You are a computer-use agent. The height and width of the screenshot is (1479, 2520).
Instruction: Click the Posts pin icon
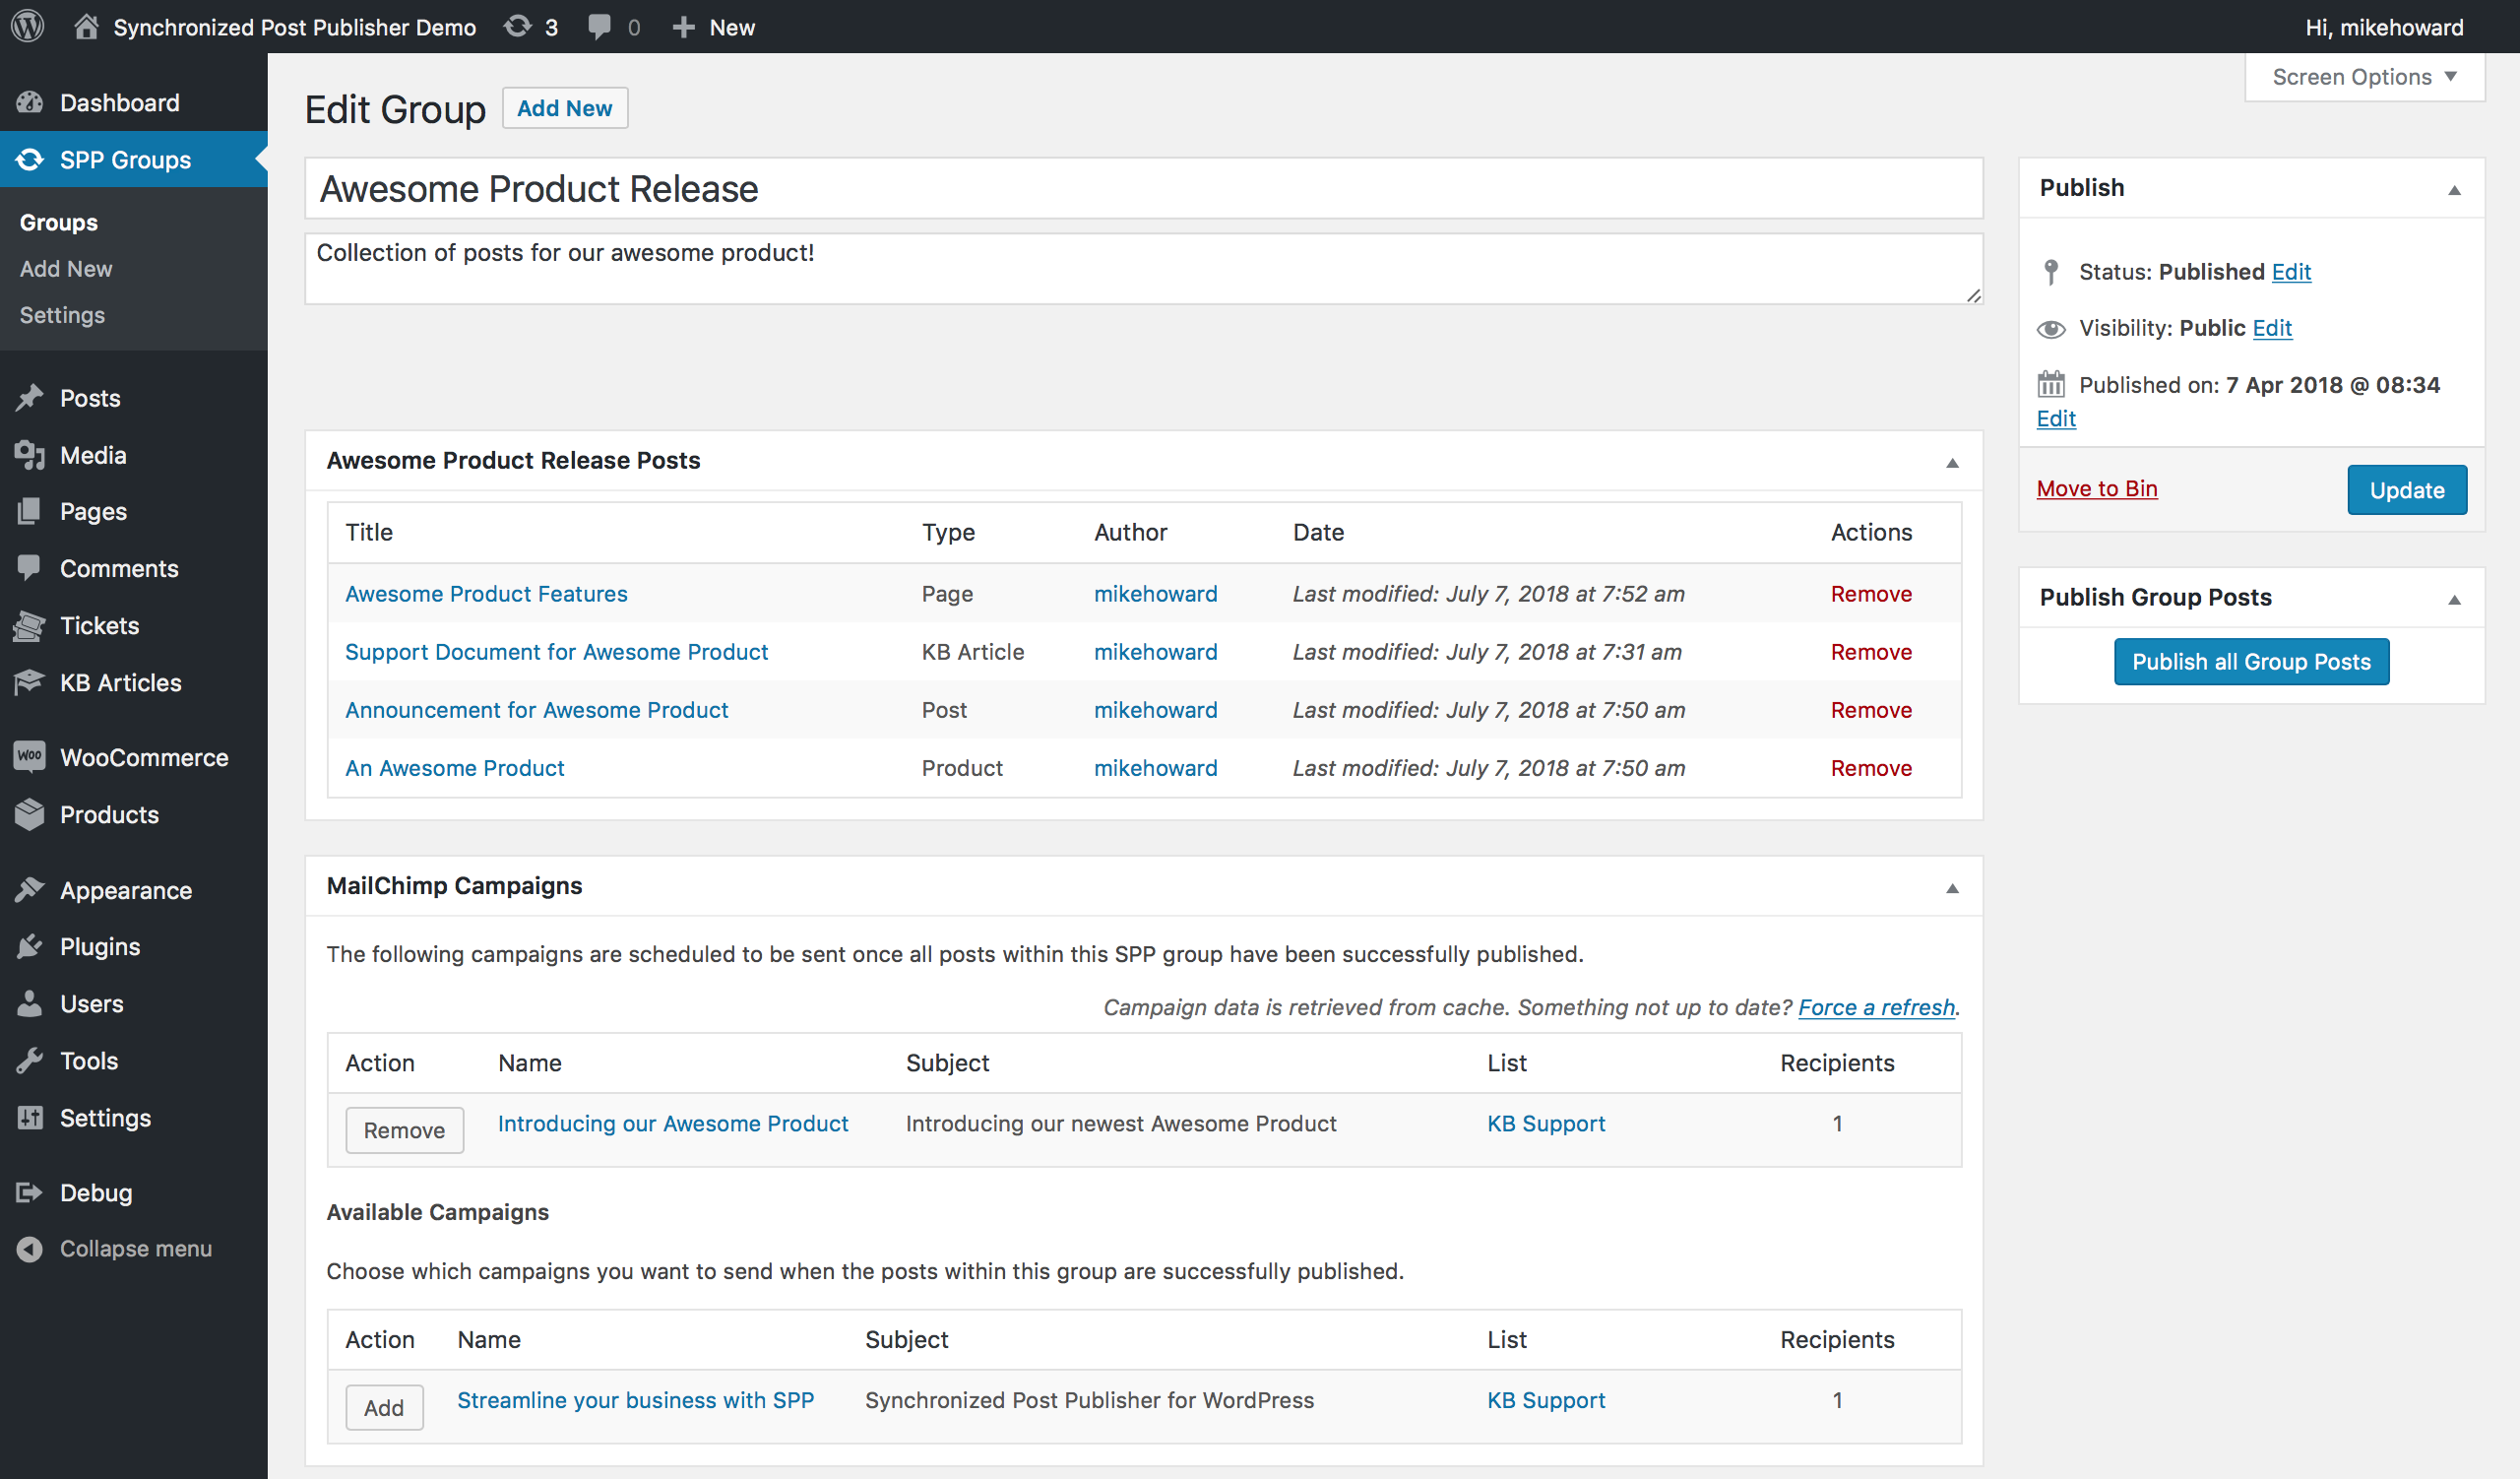coord(30,397)
